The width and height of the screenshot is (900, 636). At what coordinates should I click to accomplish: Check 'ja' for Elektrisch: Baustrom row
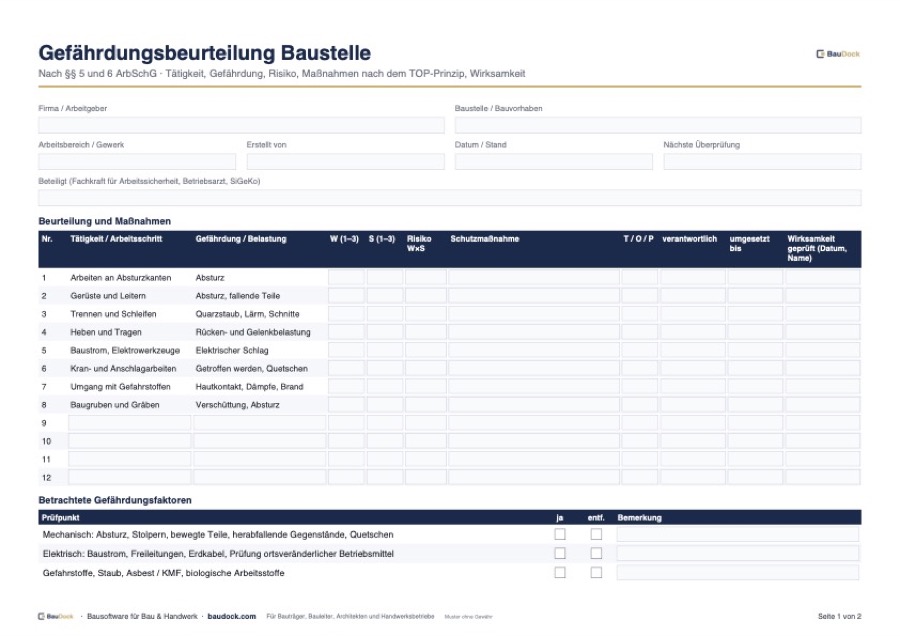click(x=560, y=553)
